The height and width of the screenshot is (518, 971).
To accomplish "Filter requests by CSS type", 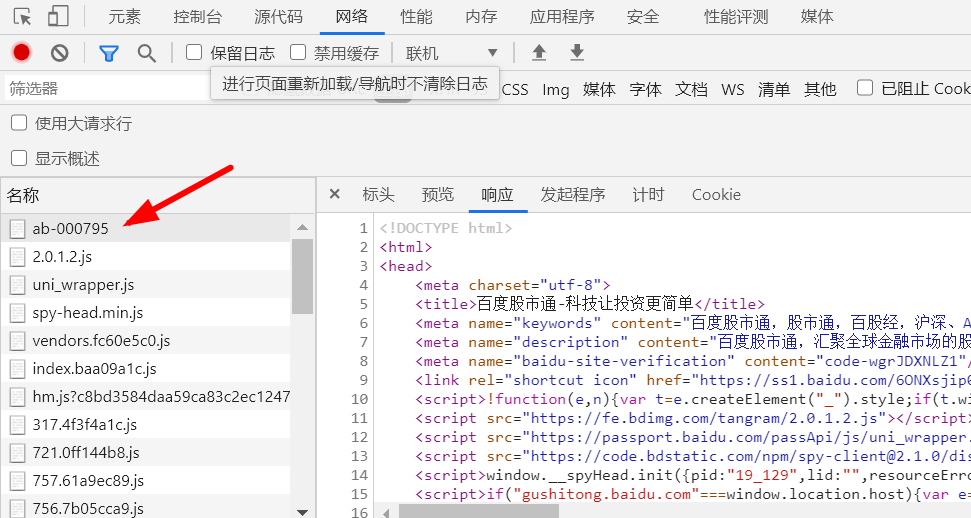I will click(515, 89).
